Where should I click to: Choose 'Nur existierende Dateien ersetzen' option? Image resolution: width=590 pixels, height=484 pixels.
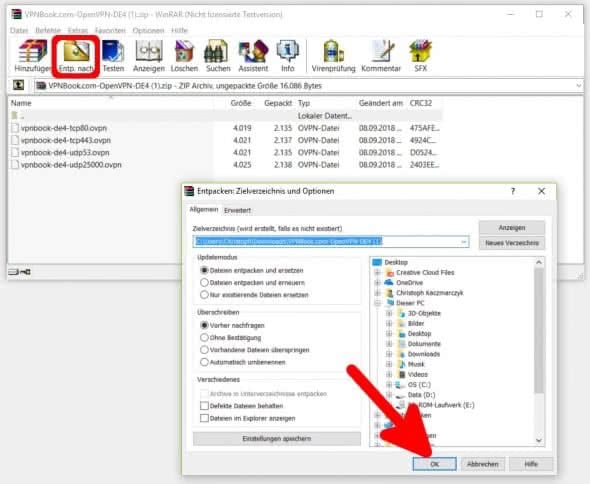(204, 294)
